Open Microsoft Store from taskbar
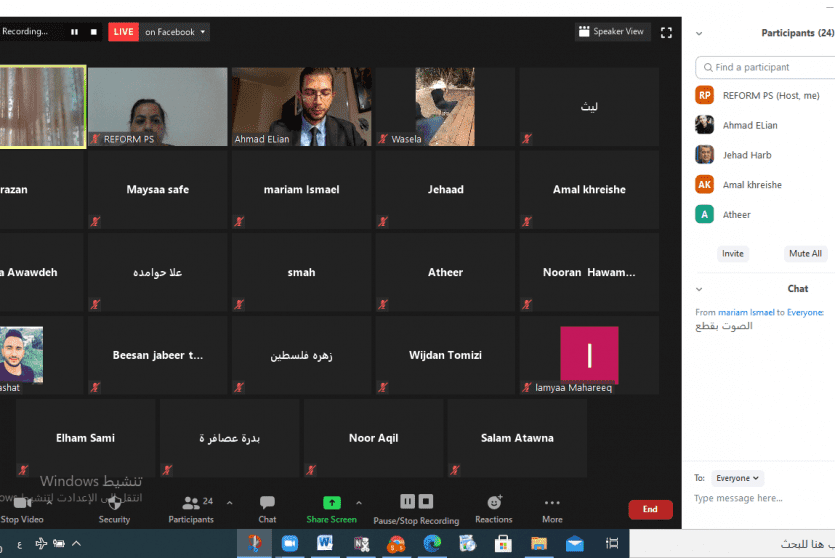Image resolution: width=835 pixels, height=558 pixels. 503,544
